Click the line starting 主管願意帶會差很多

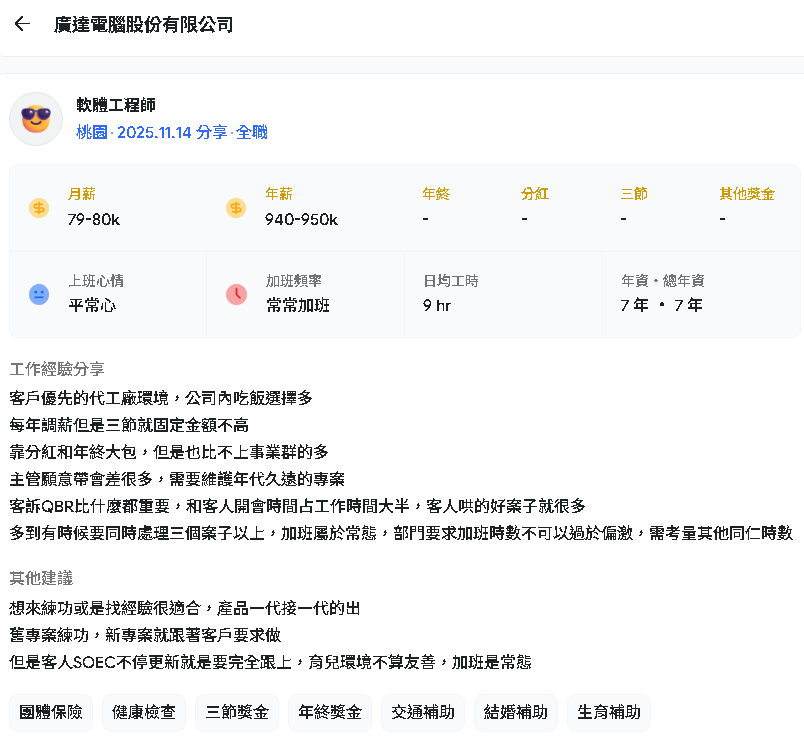pyautogui.click(x=177, y=479)
